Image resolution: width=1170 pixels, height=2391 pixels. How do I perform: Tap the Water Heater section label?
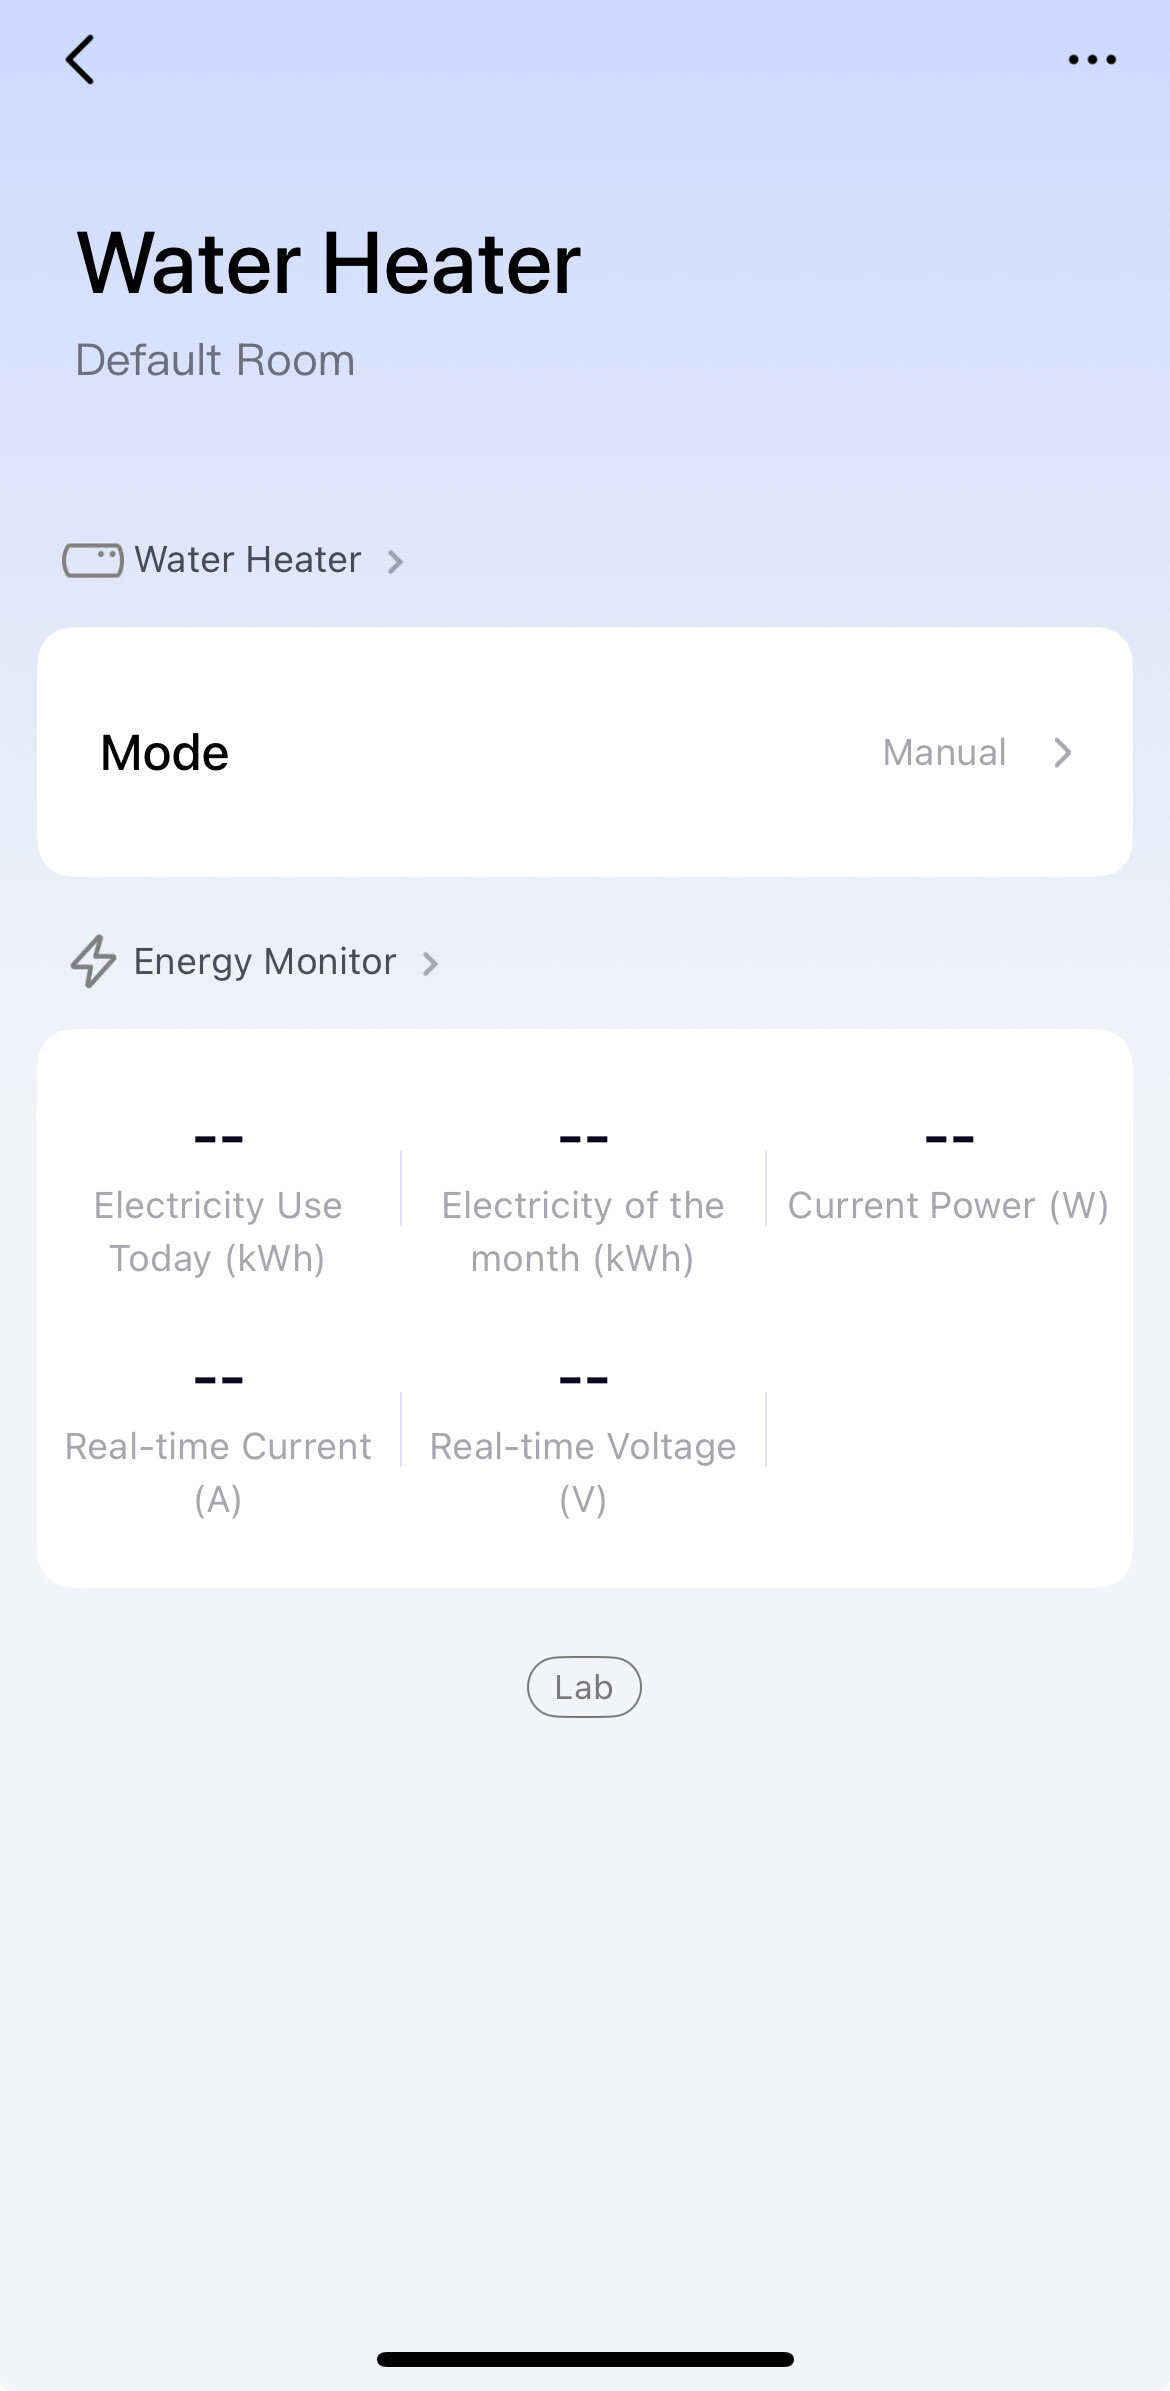(x=248, y=560)
